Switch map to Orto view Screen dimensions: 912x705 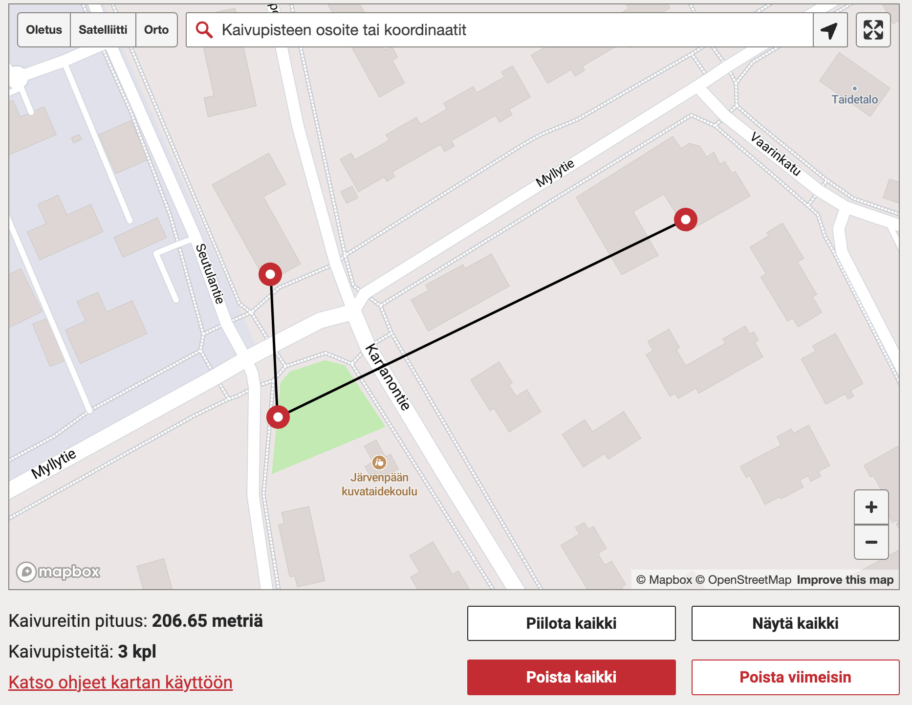tap(156, 30)
